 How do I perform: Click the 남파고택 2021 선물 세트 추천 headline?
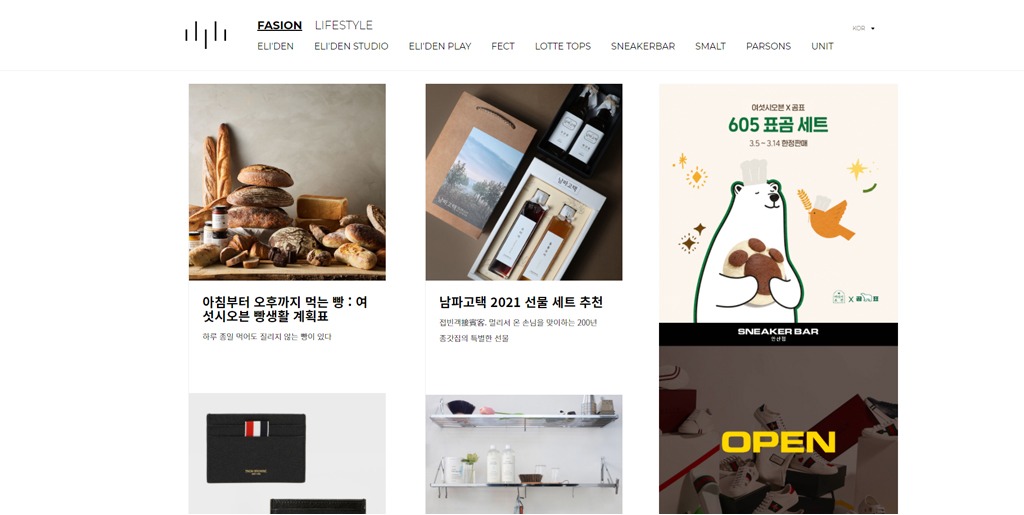(x=521, y=302)
